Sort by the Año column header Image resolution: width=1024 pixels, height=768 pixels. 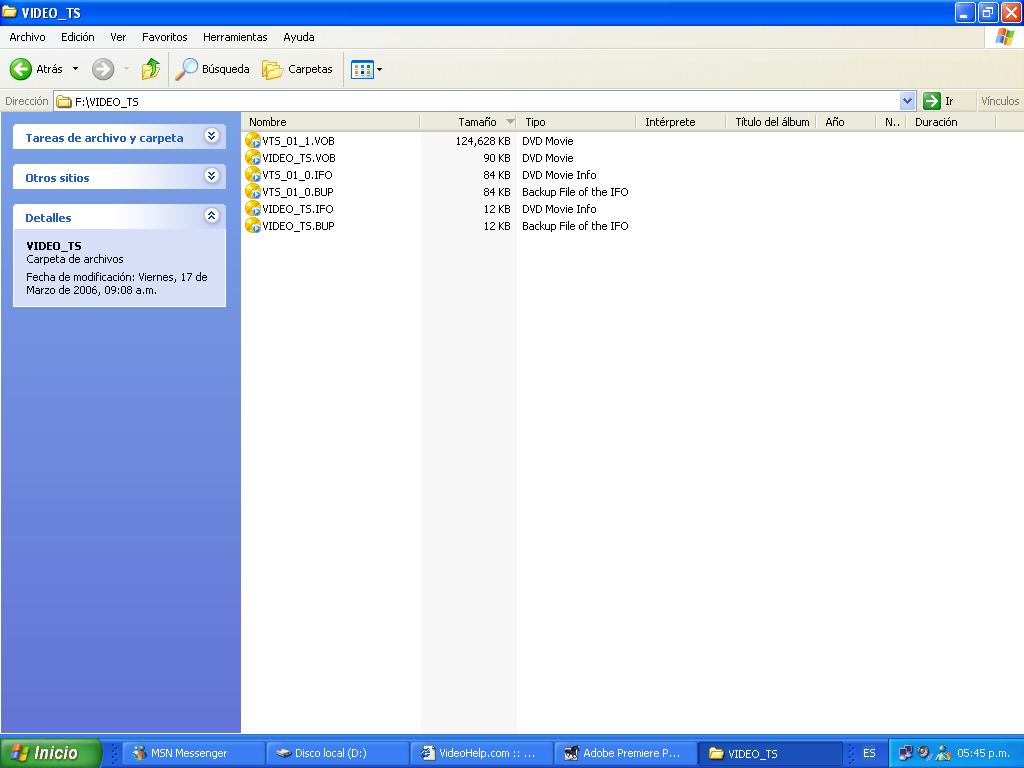(x=846, y=122)
